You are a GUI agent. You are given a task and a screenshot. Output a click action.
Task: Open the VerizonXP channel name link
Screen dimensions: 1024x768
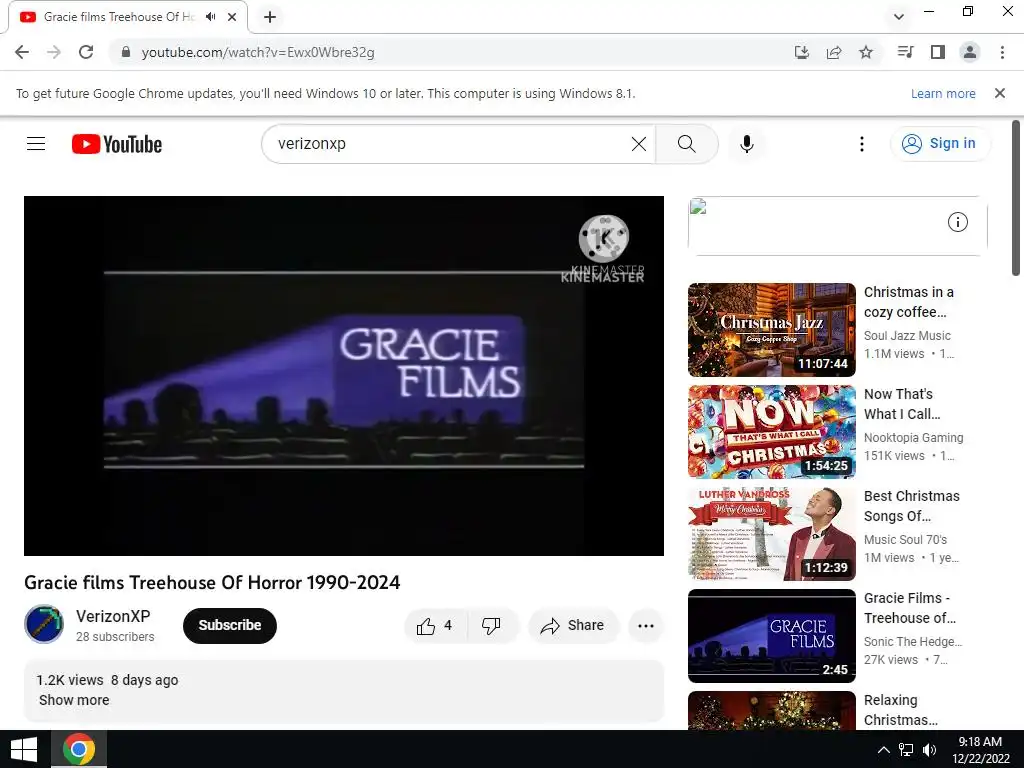113,616
